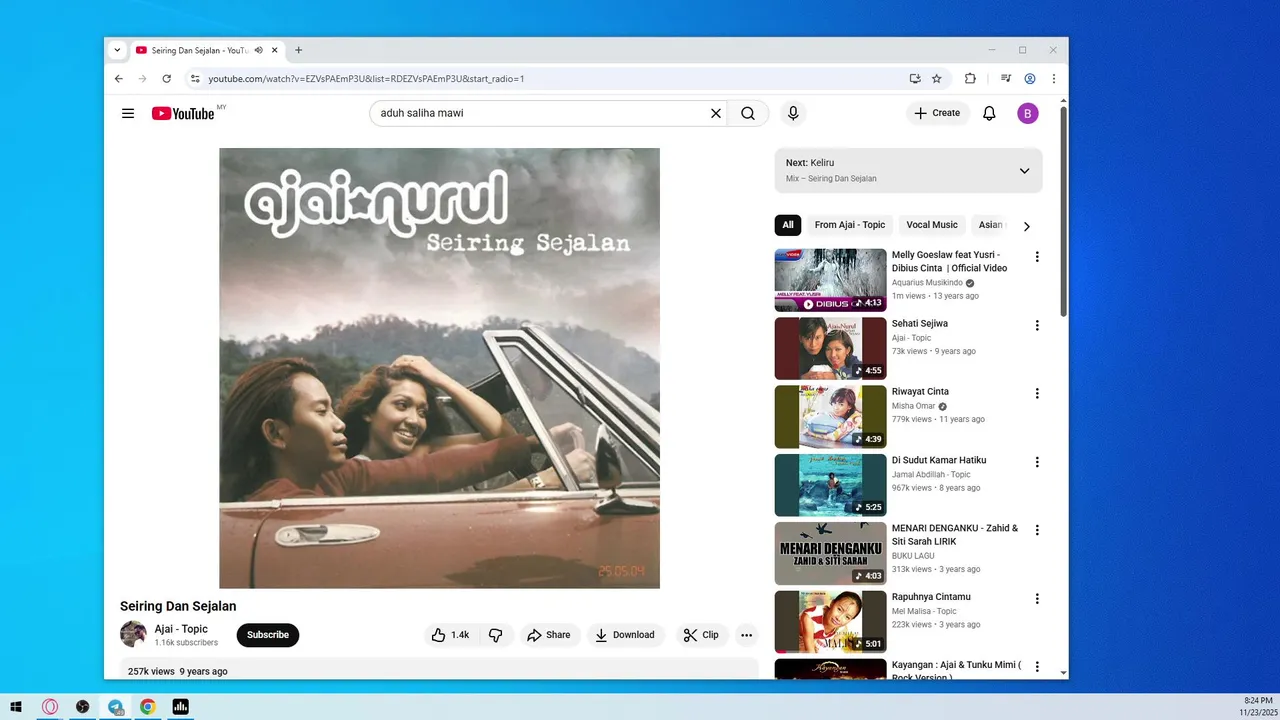This screenshot has width=1280, height=720.
Task: Reload the page in Chrome
Action: pyautogui.click(x=167, y=78)
